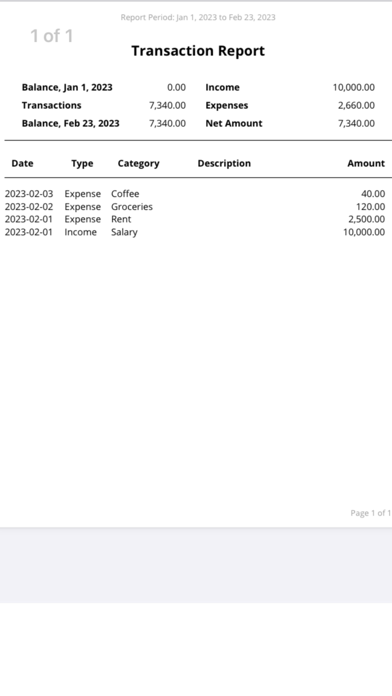
Task: Click the Expense type in Coffee row
Action: click(x=83, y=194)
